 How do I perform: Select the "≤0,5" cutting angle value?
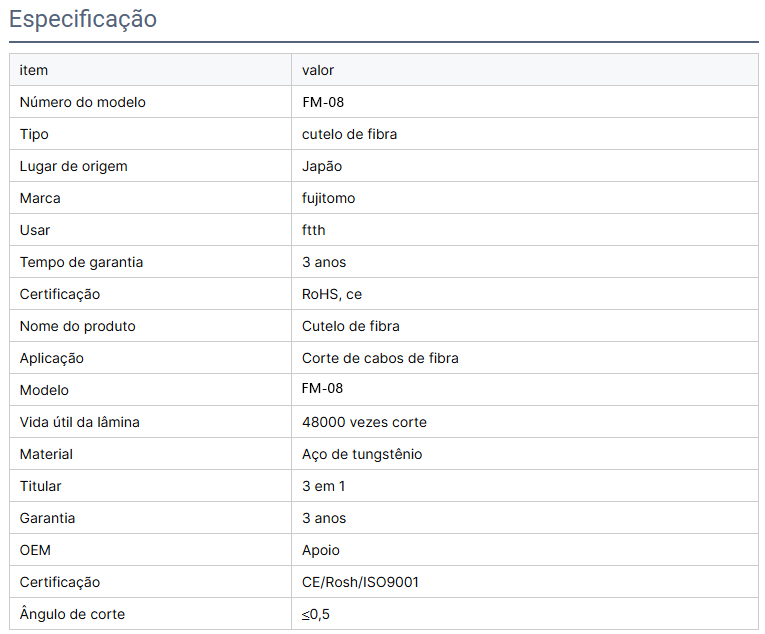[316, 614]
